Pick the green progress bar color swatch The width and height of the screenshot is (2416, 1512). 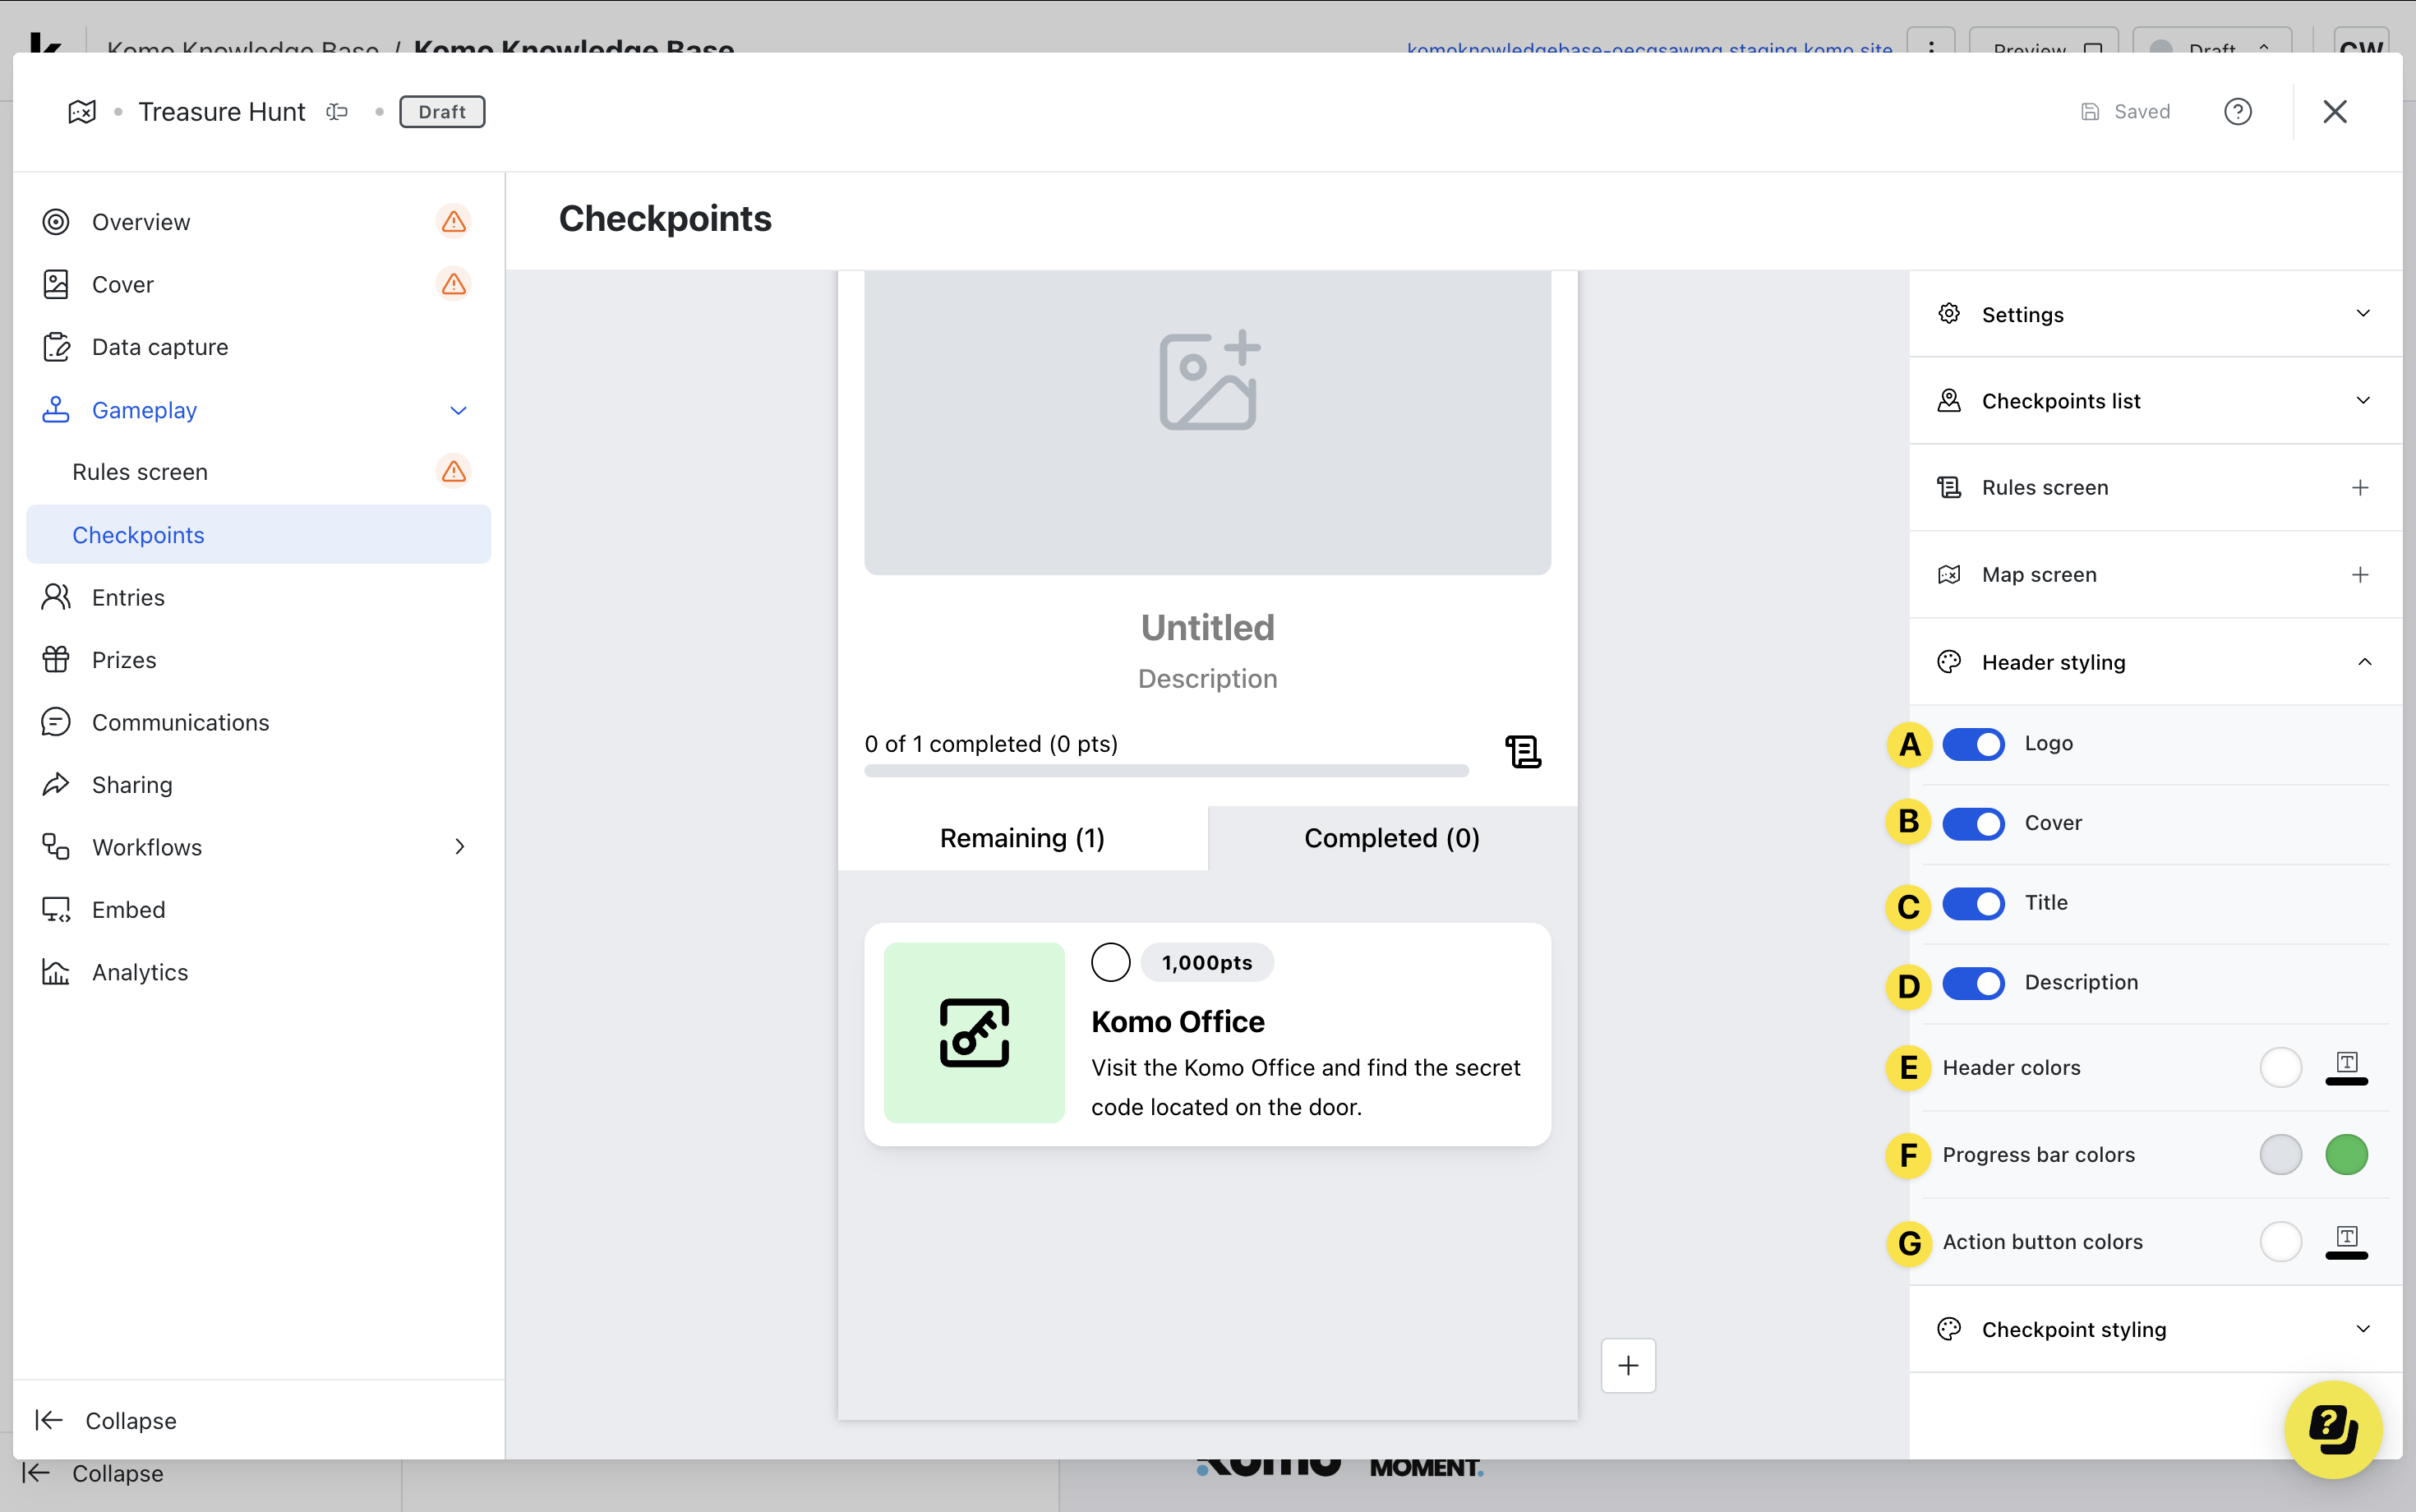pos(2346,1155)
